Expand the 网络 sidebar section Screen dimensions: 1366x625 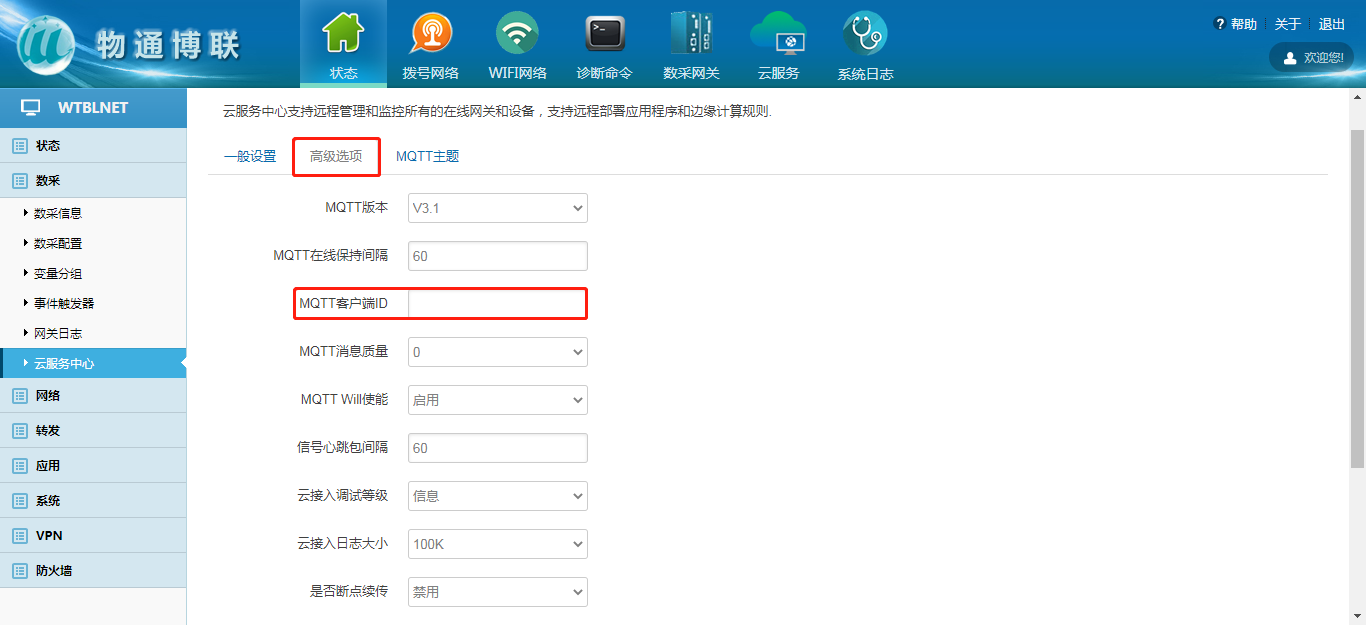[x=48, y=396]
